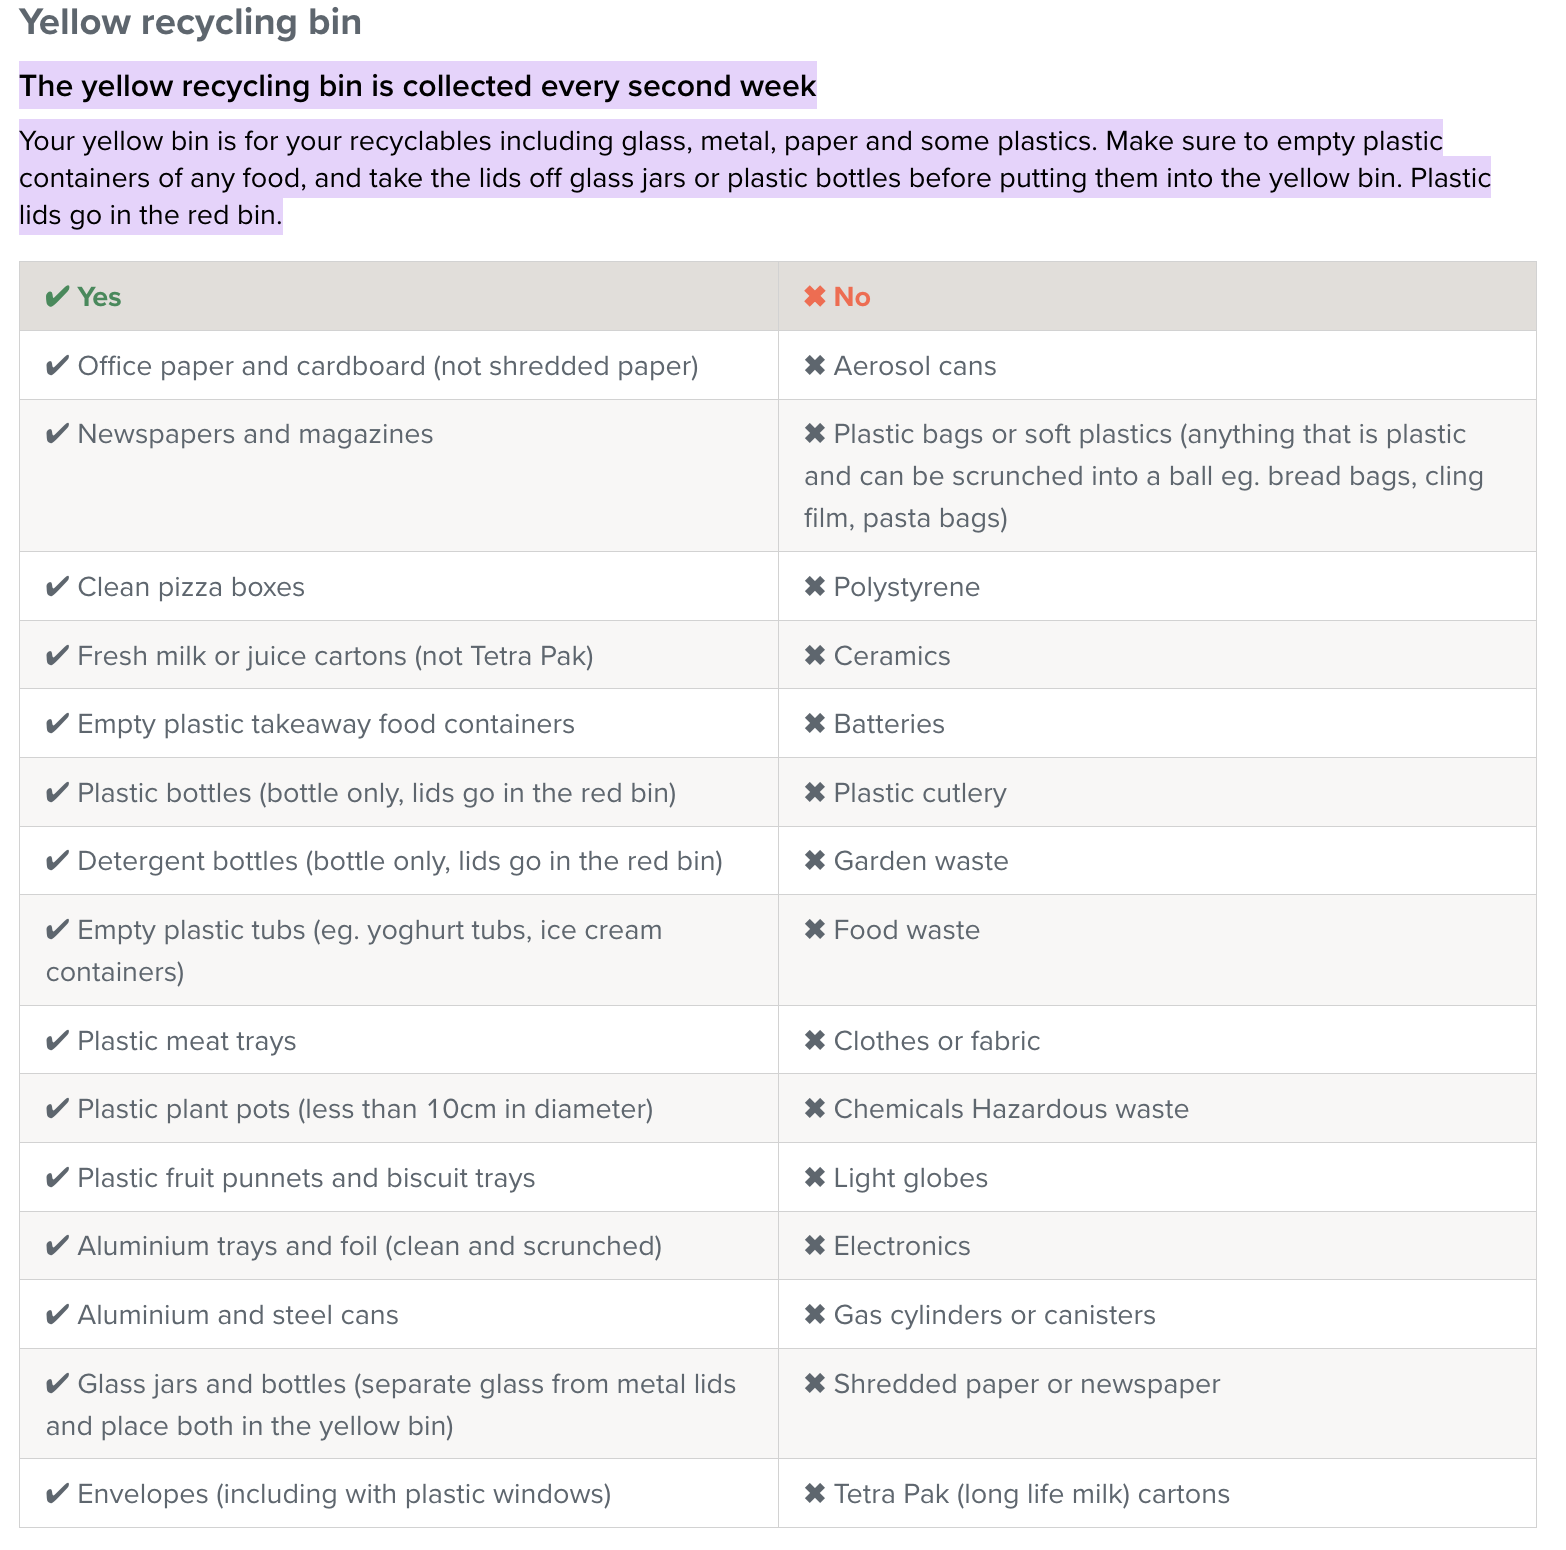The width and height of the screenshot is (1566, 1550).
Task: Click the checkmark next to Clean pizza boxes
Action: 57,587
